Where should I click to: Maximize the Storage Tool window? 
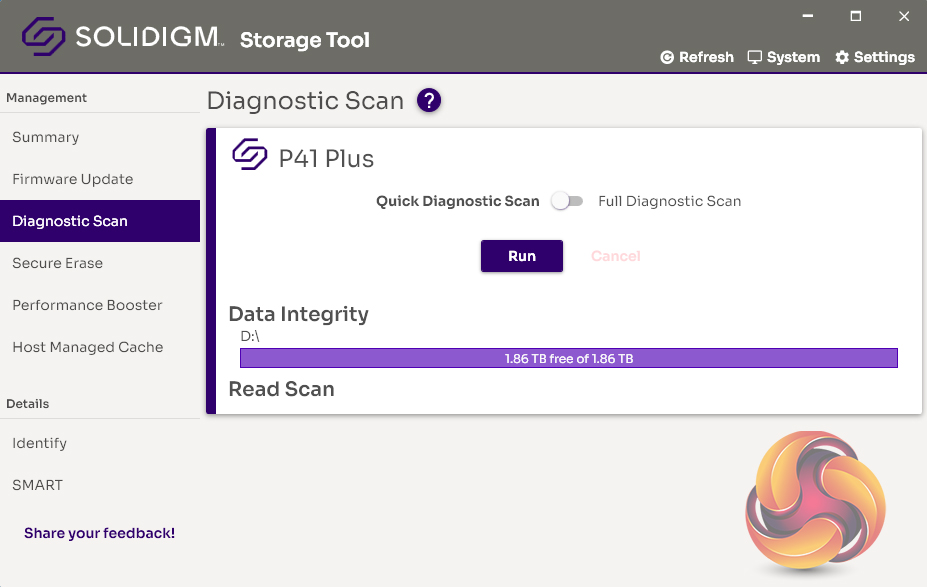click(856, 17)
